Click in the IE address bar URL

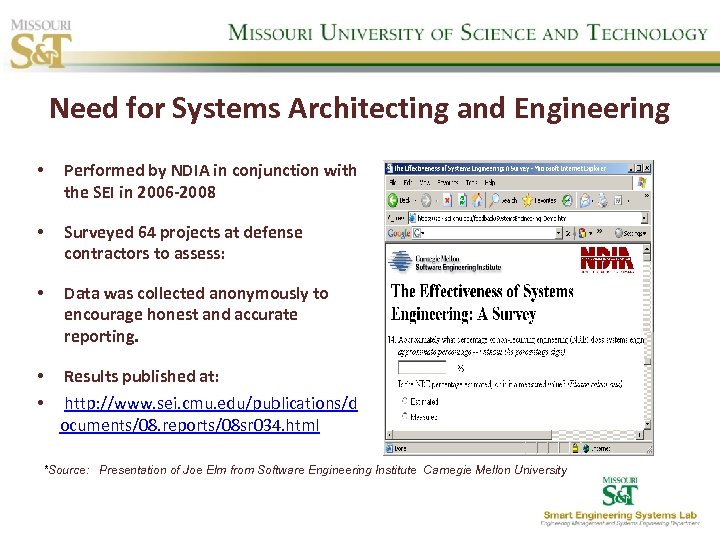coord(528,219)
